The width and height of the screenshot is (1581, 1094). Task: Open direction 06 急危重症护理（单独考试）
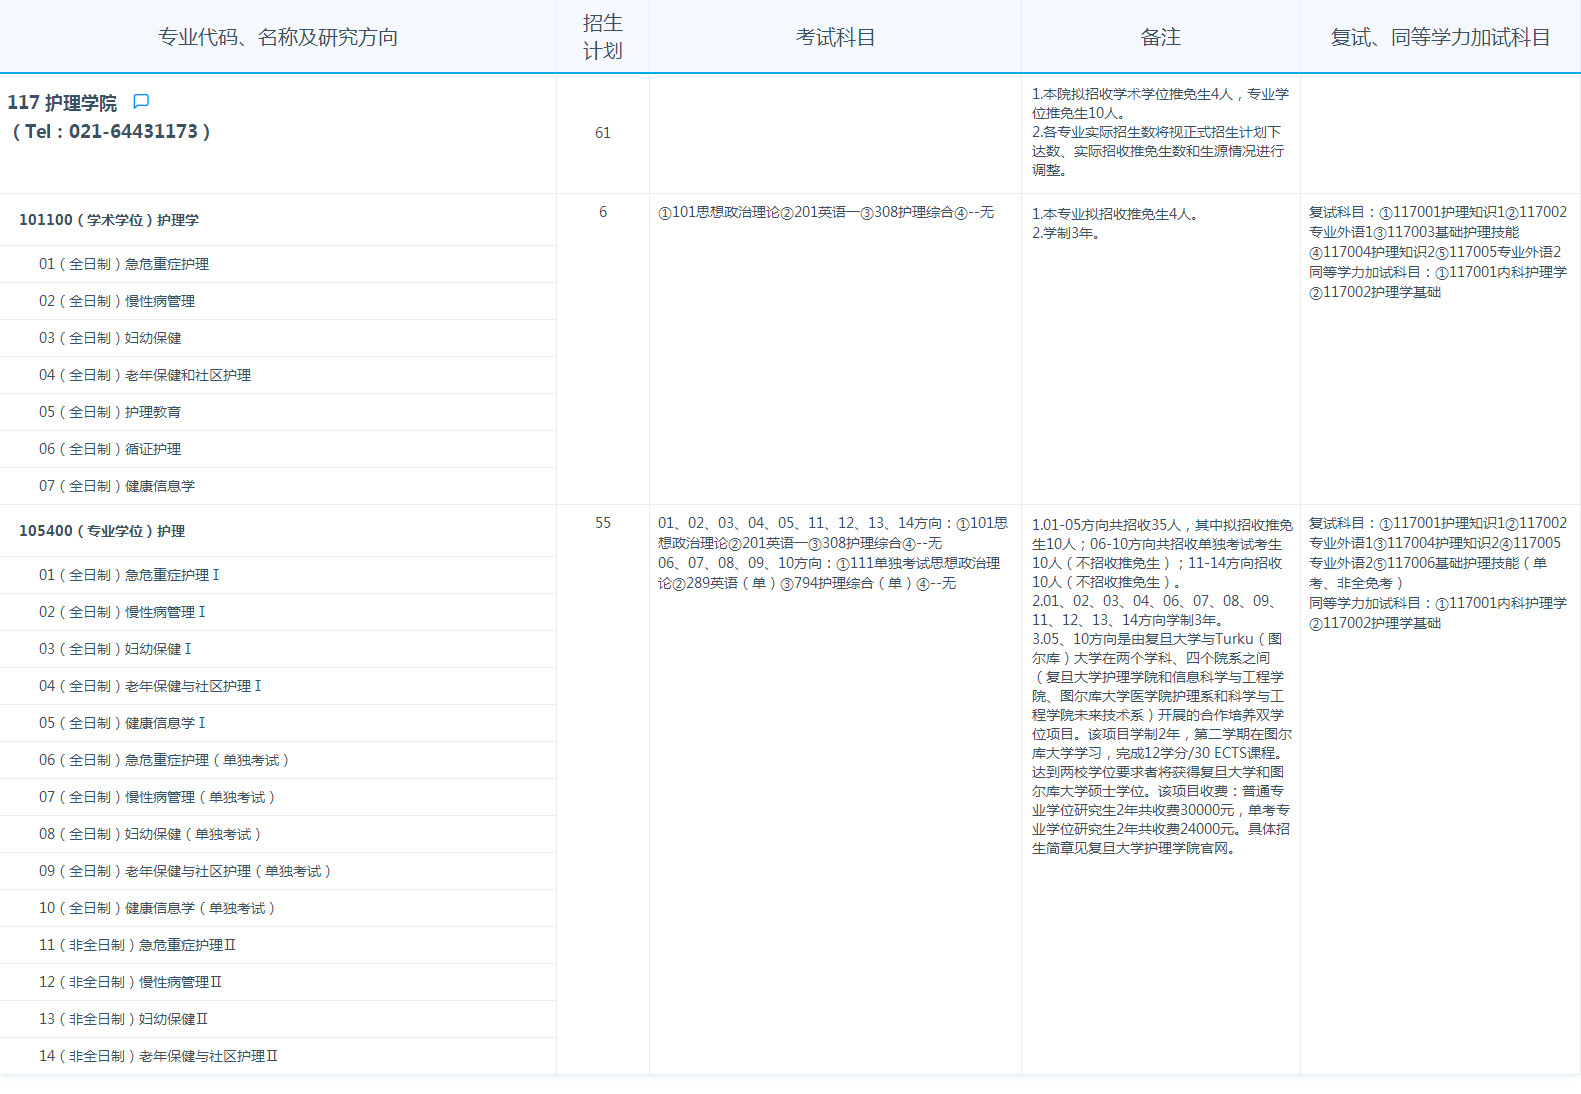(164, 760)
